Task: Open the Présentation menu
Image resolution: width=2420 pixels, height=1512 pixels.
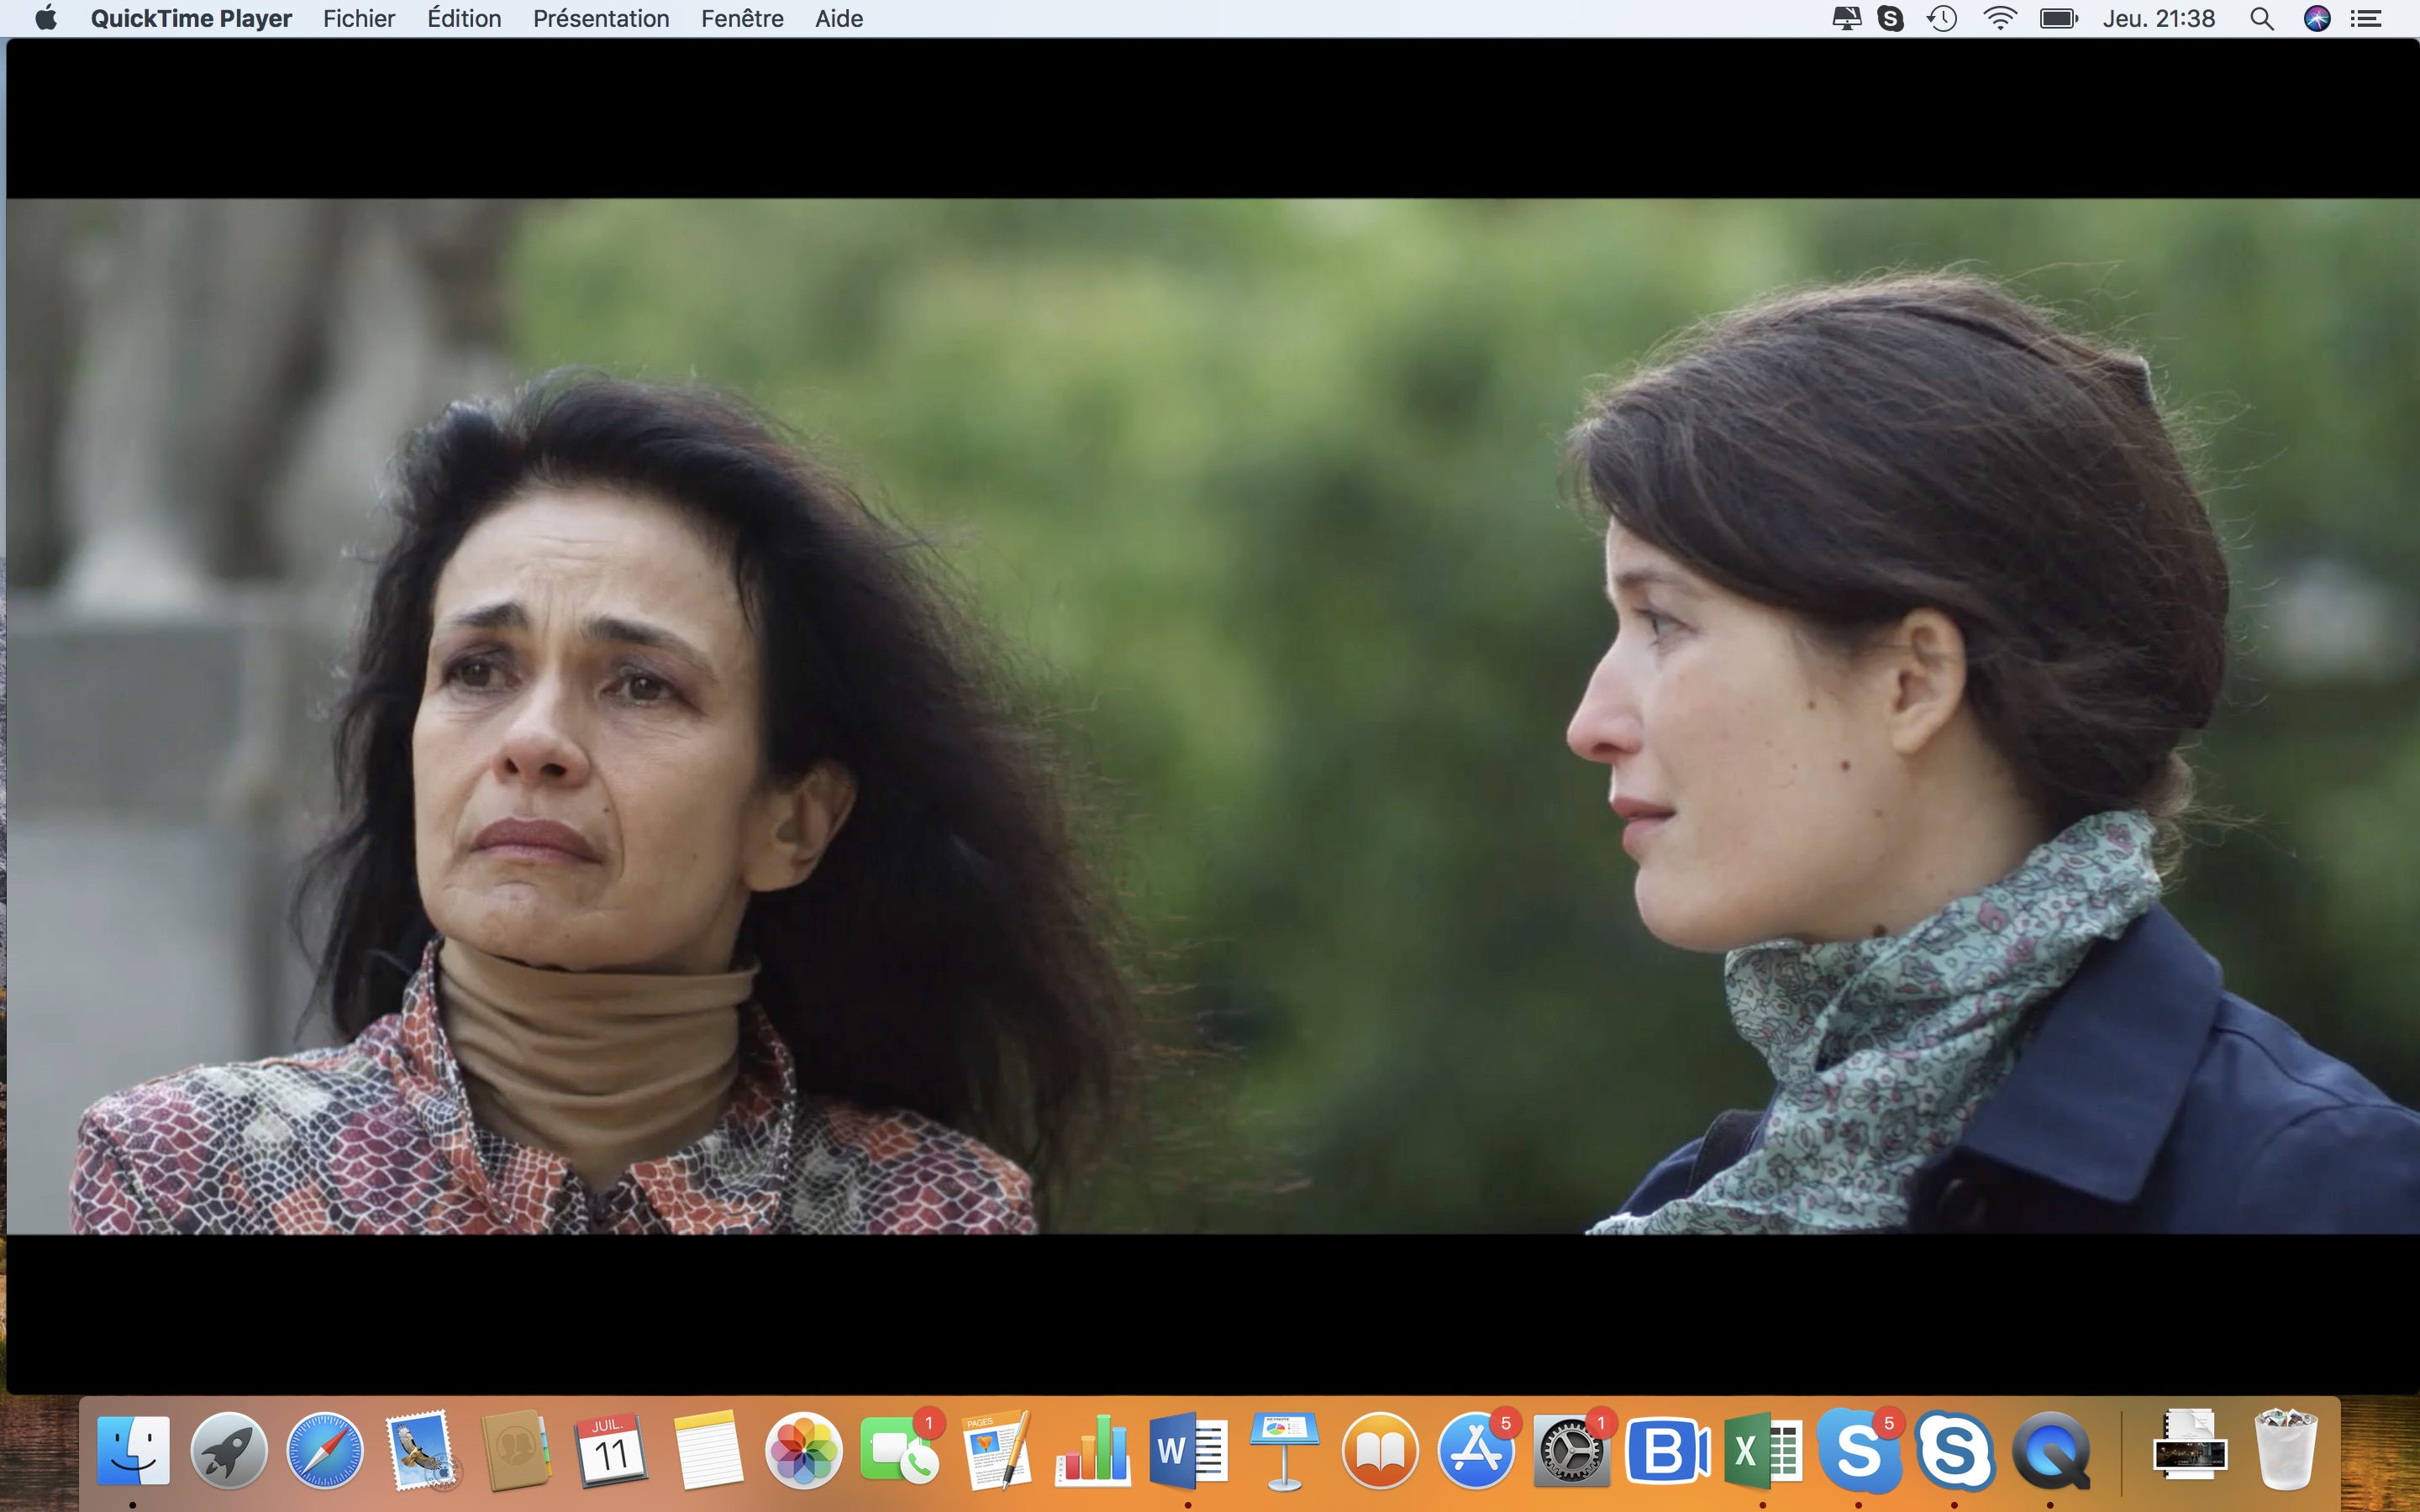Action: point(600,18)
